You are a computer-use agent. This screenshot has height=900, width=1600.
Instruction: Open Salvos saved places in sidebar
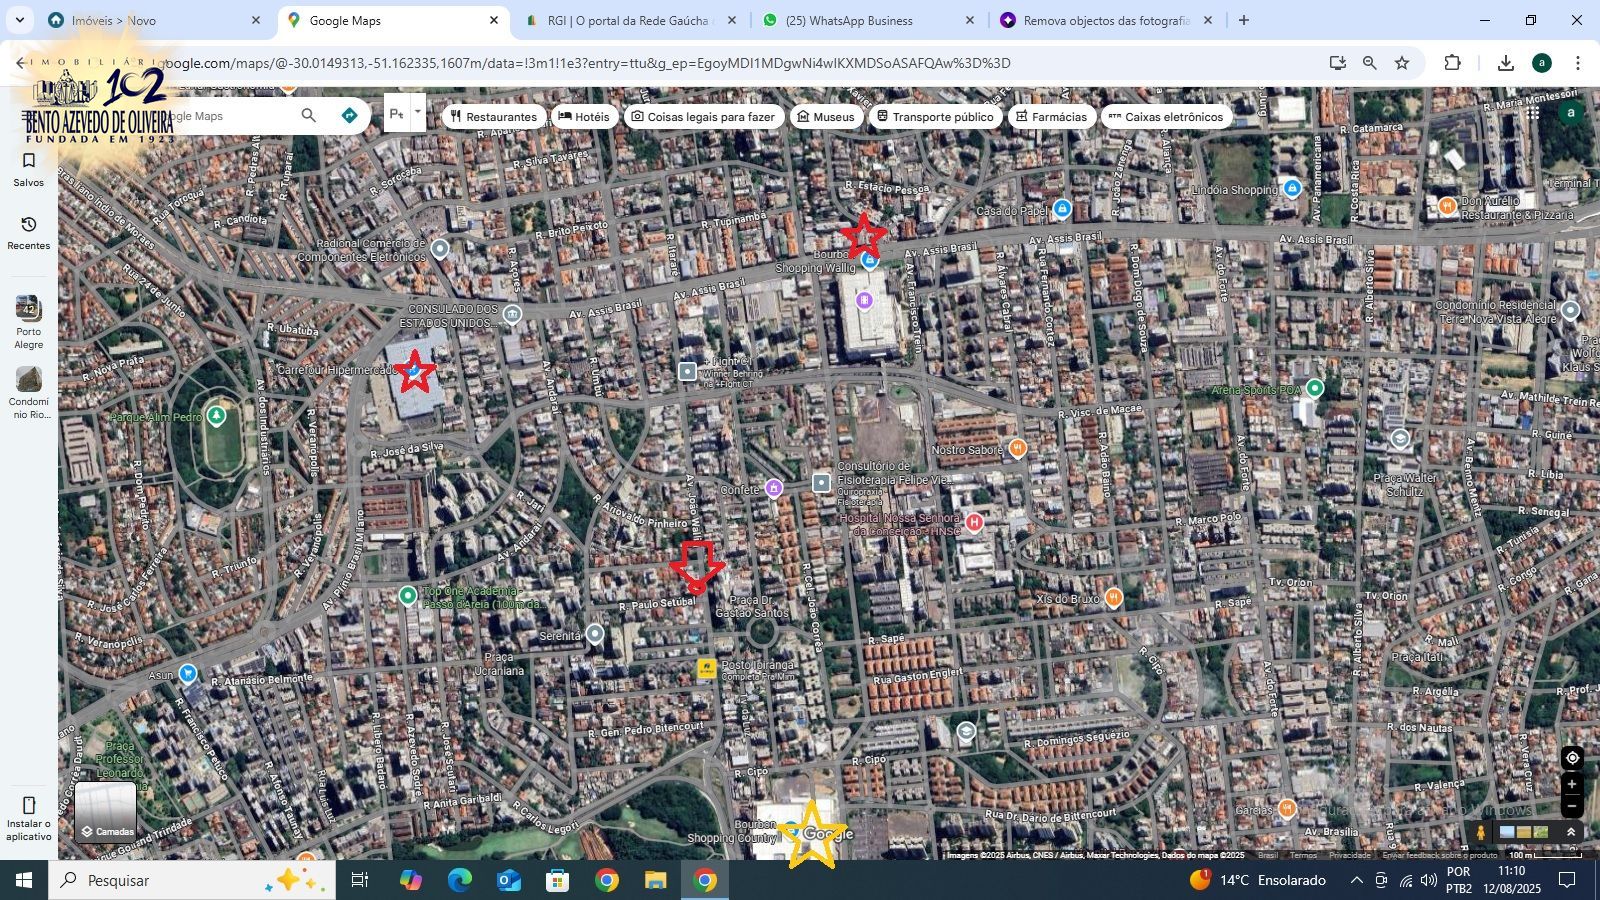28,169
